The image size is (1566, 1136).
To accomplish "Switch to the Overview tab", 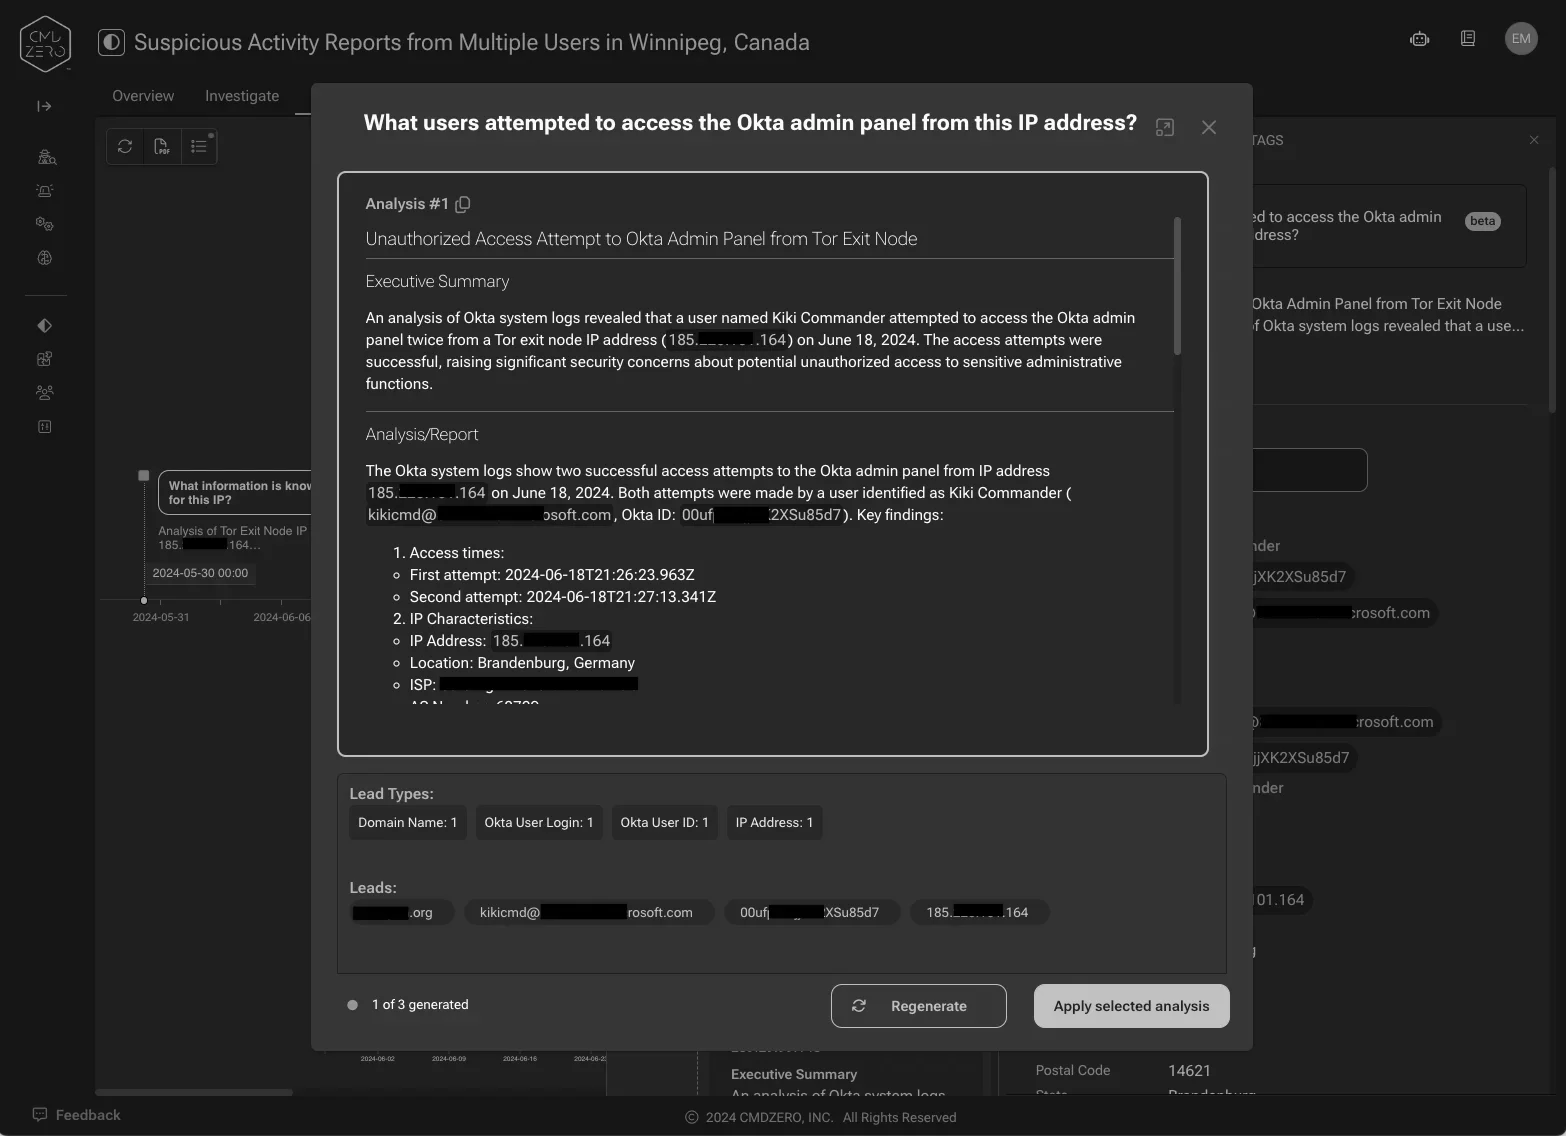I will 143,96.
